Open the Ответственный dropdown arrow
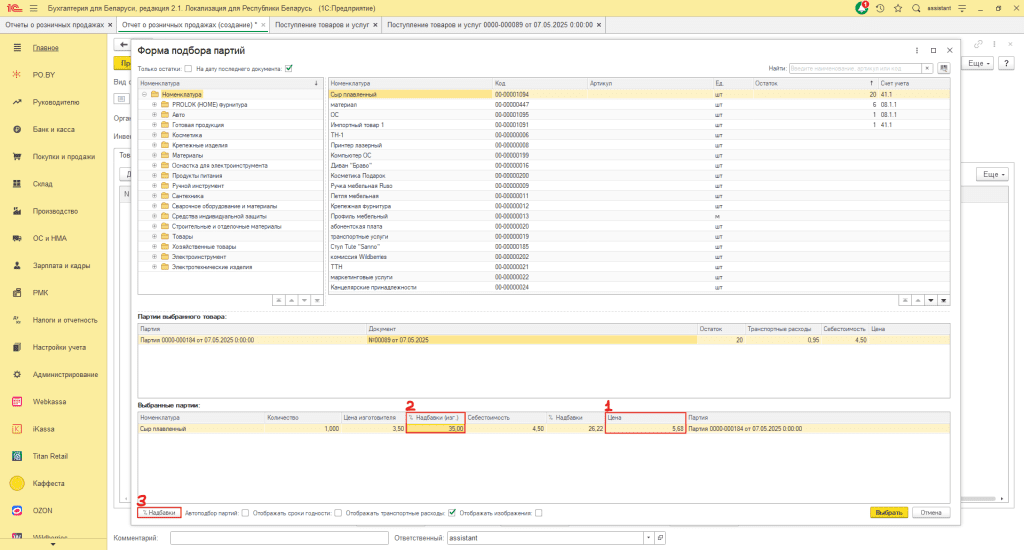 pyautogui.click(x=648, y=538)
